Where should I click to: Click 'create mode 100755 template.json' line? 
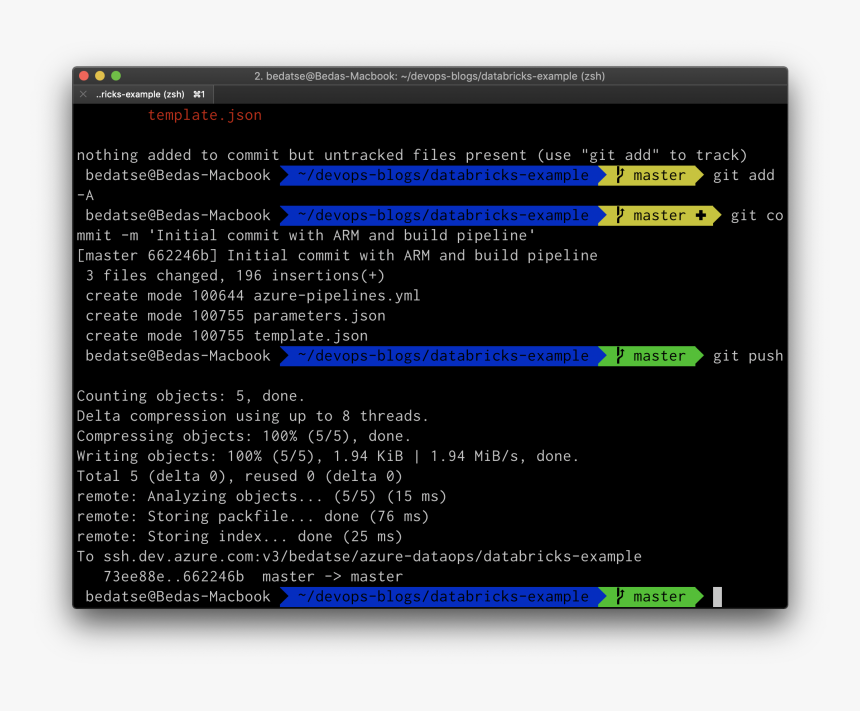pyautogui.click(x=227, y=336)
